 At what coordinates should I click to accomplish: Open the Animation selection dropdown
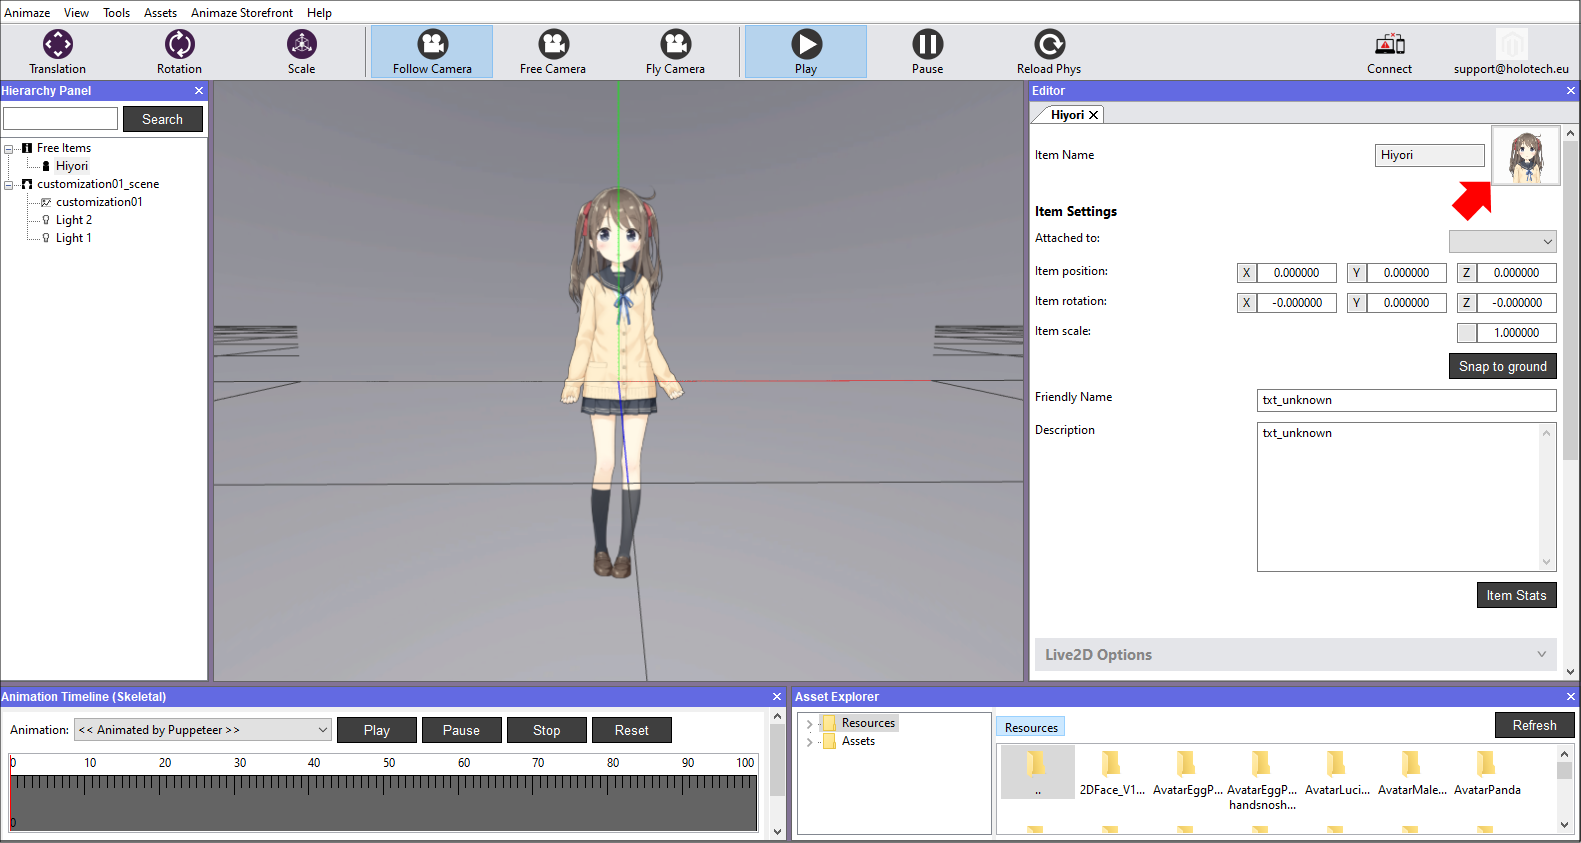click(203, 730)
